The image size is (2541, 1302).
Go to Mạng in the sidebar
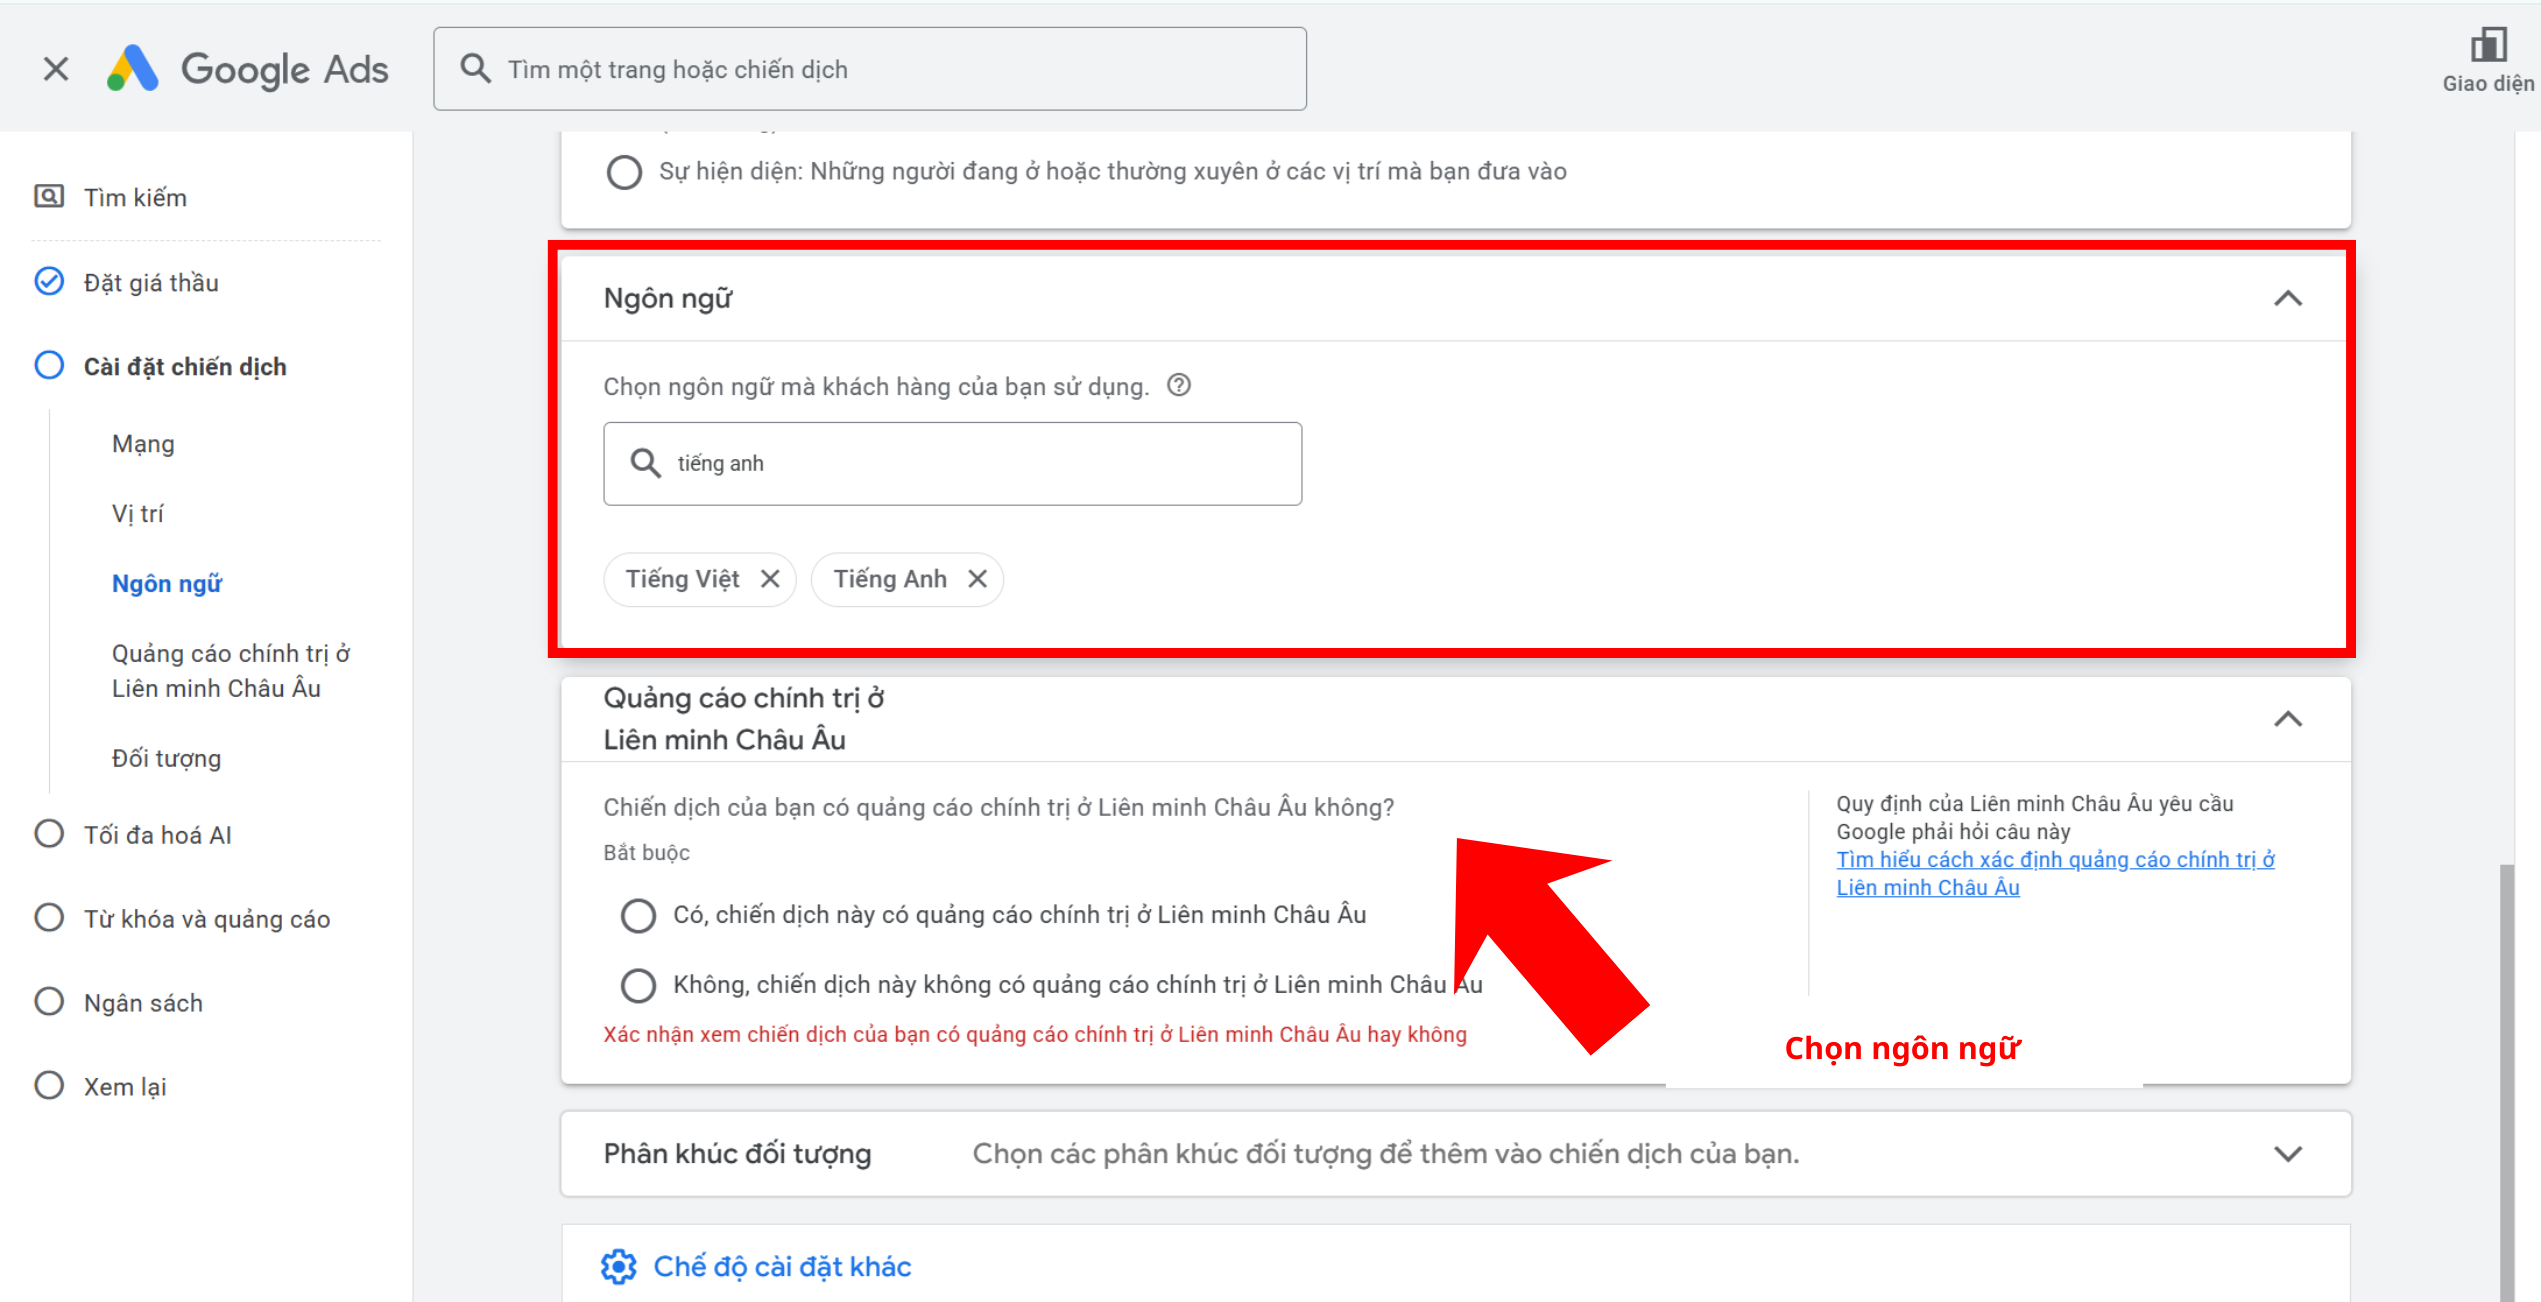pyautogui.click(x=143, y=444)
